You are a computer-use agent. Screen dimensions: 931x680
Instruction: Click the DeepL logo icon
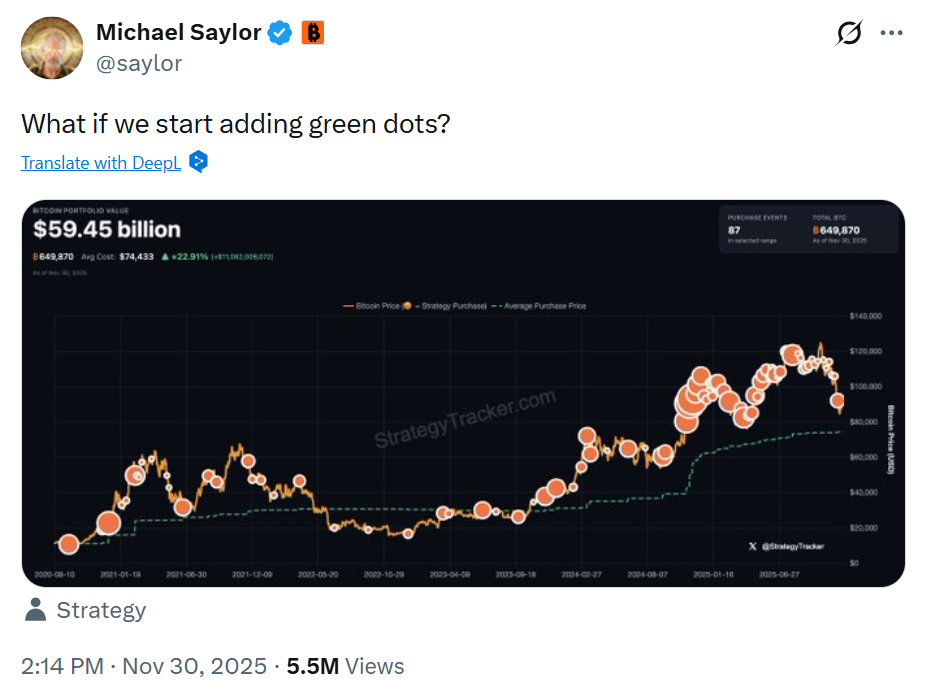(198, 162)
